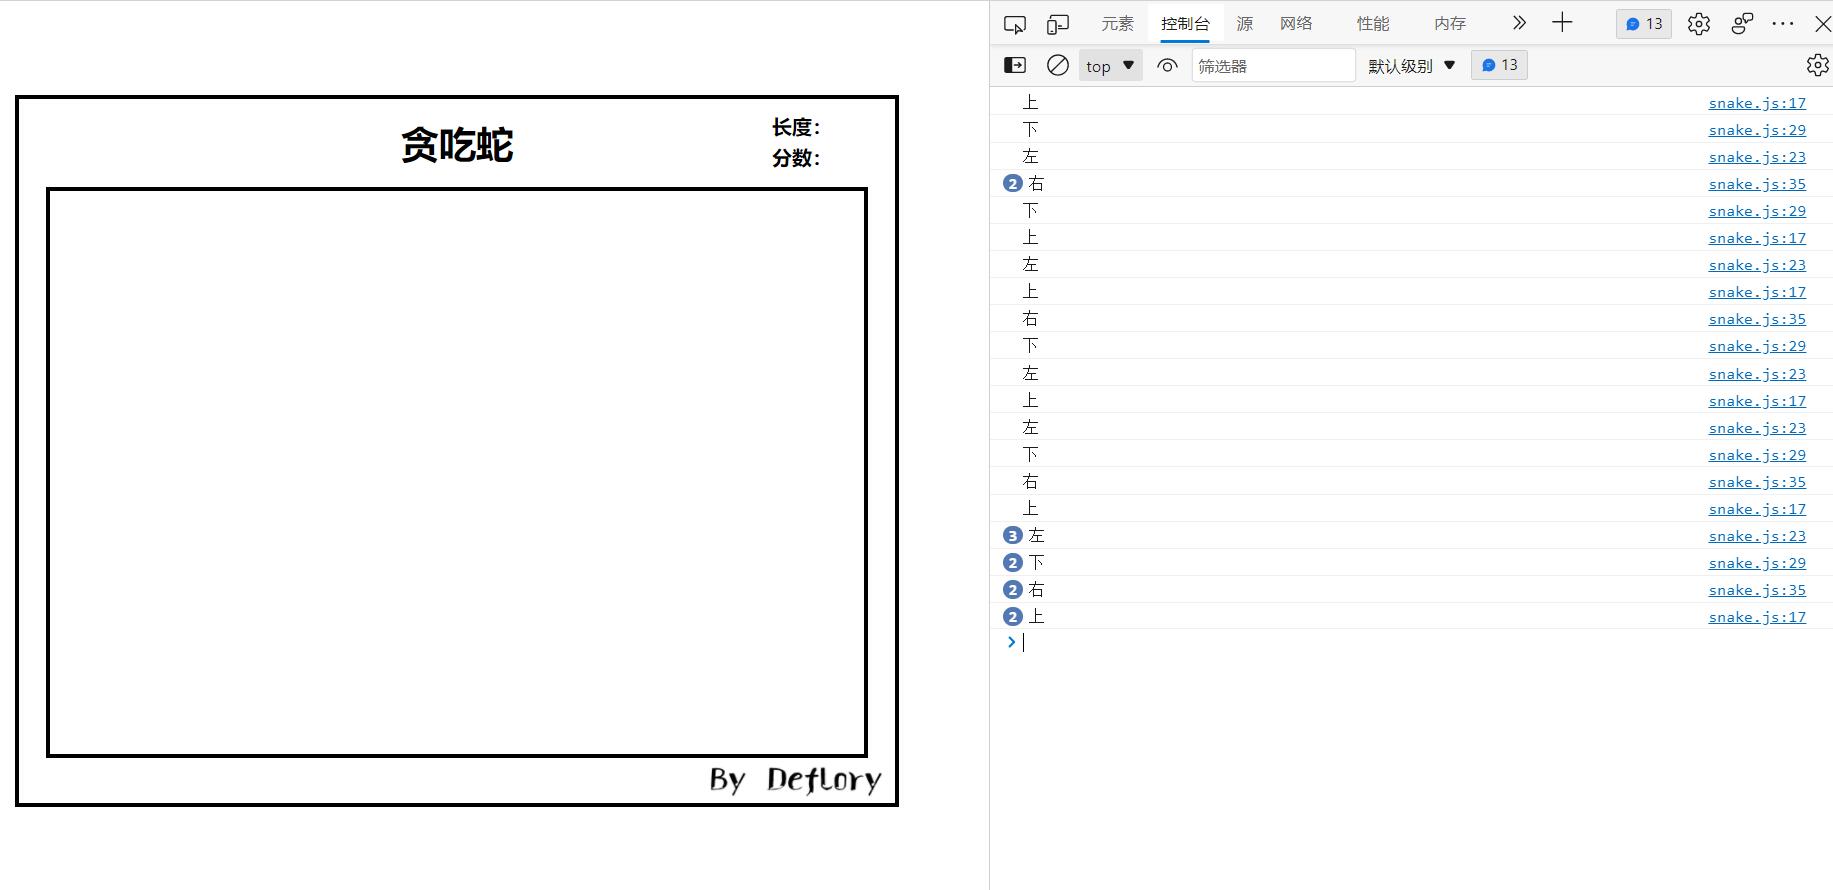Open the 源 tab
Viewport: 1833px width, 890px height.
click(x=1244, y=24)
